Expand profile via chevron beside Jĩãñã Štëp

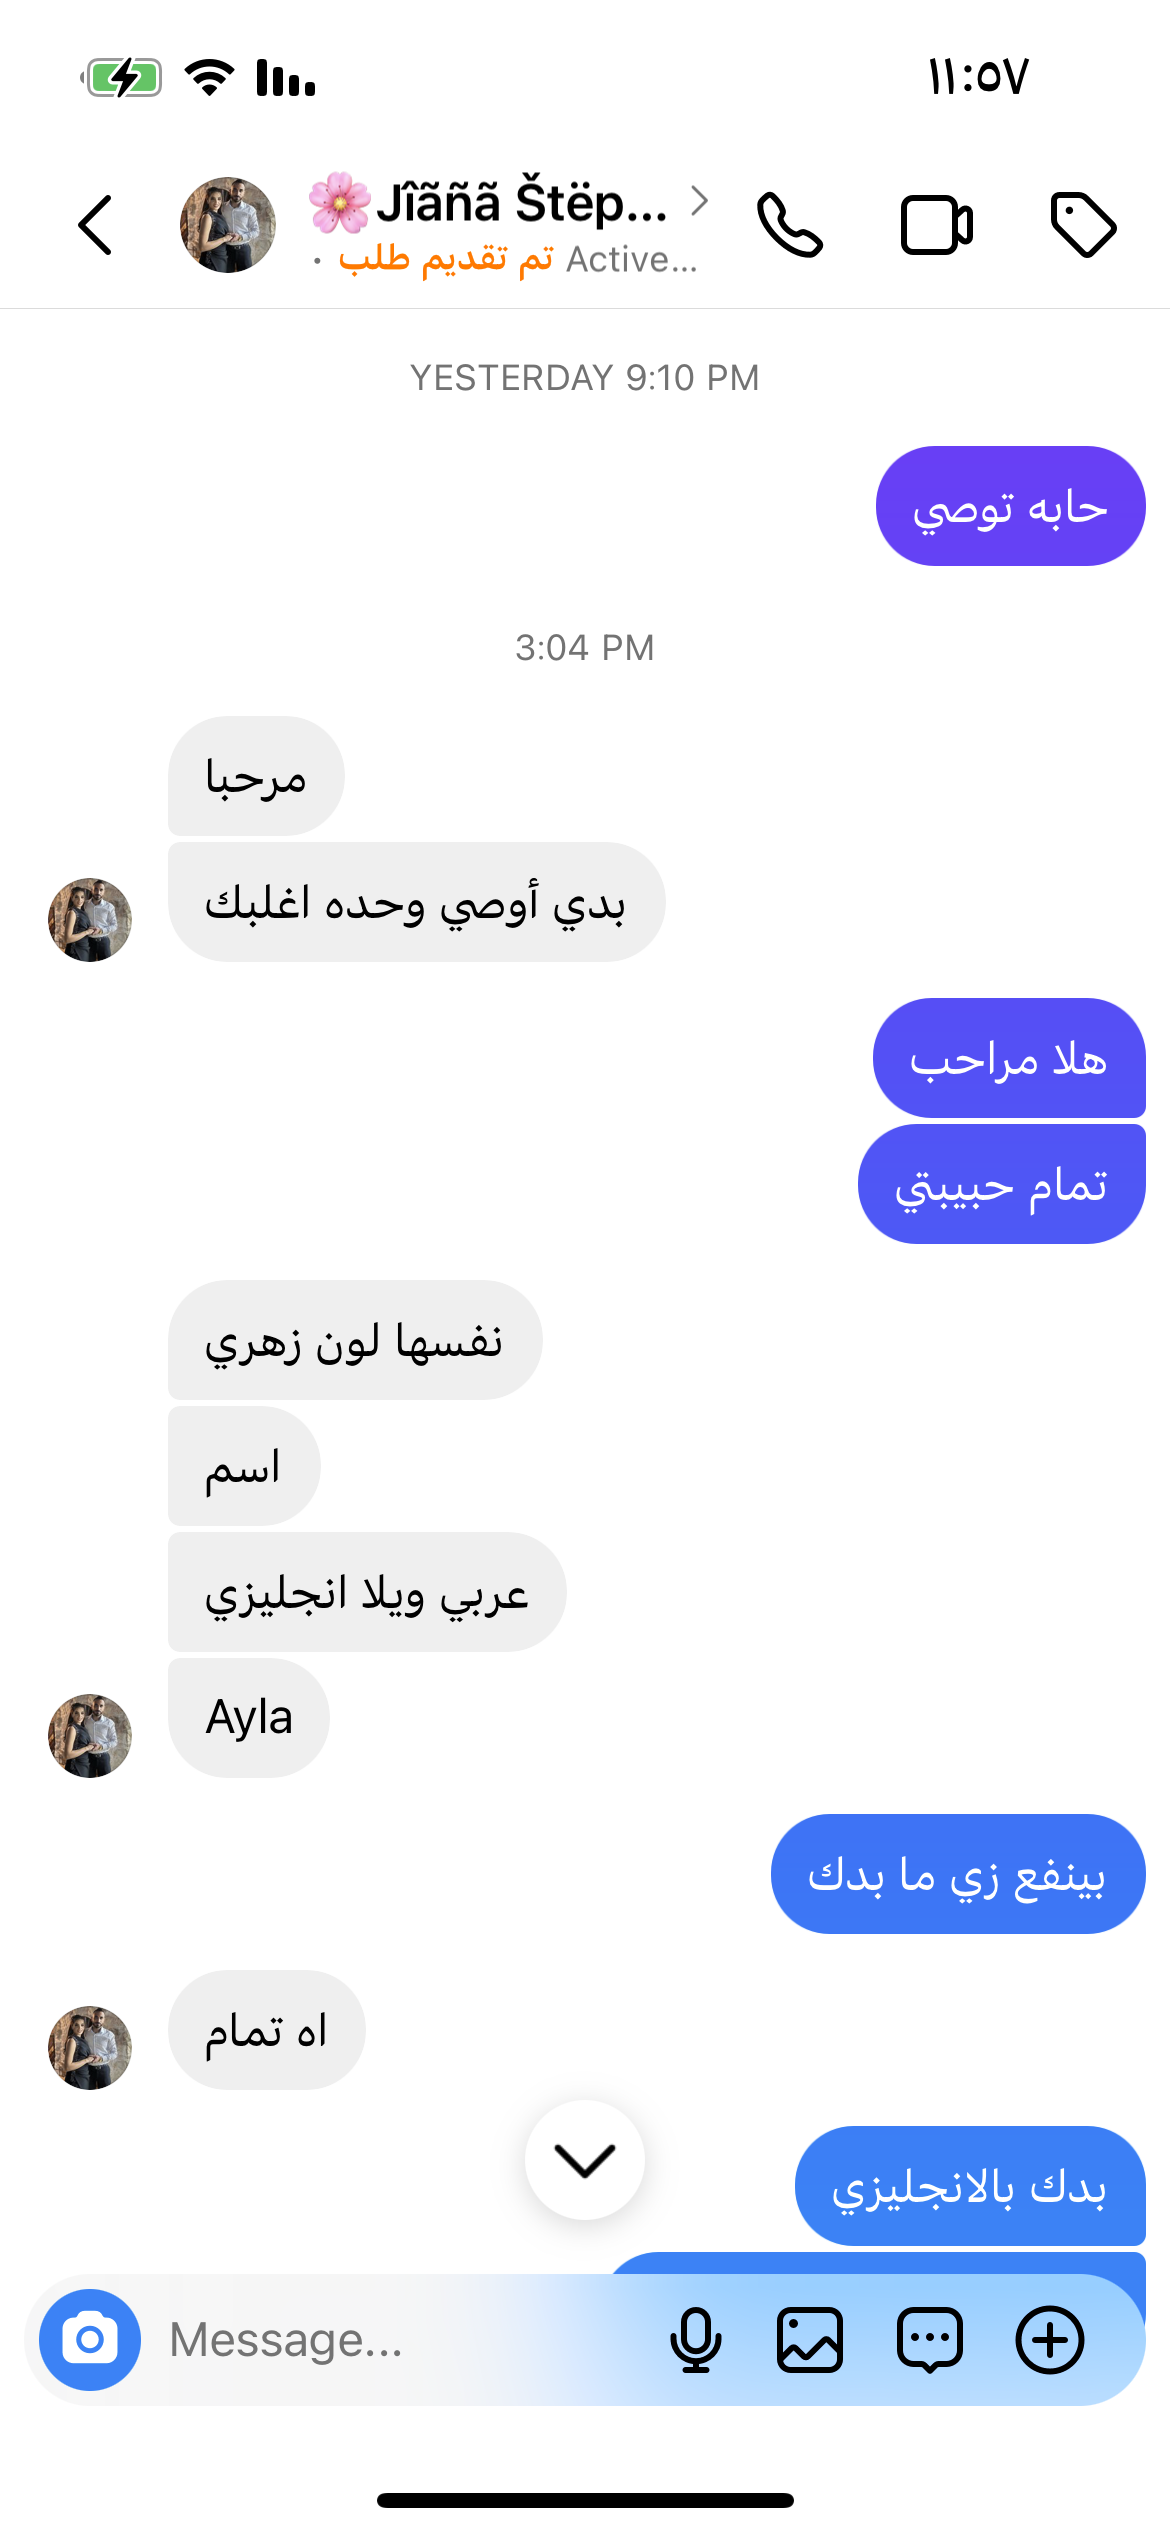point(700,201)
